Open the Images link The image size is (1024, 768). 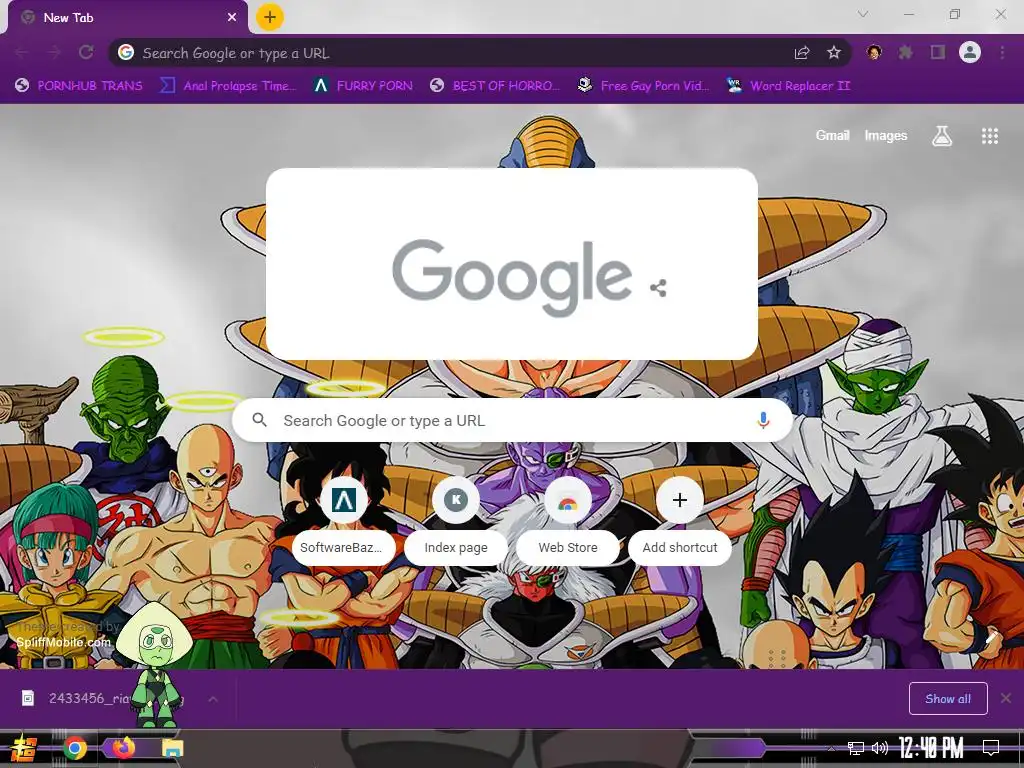[886, 135]
